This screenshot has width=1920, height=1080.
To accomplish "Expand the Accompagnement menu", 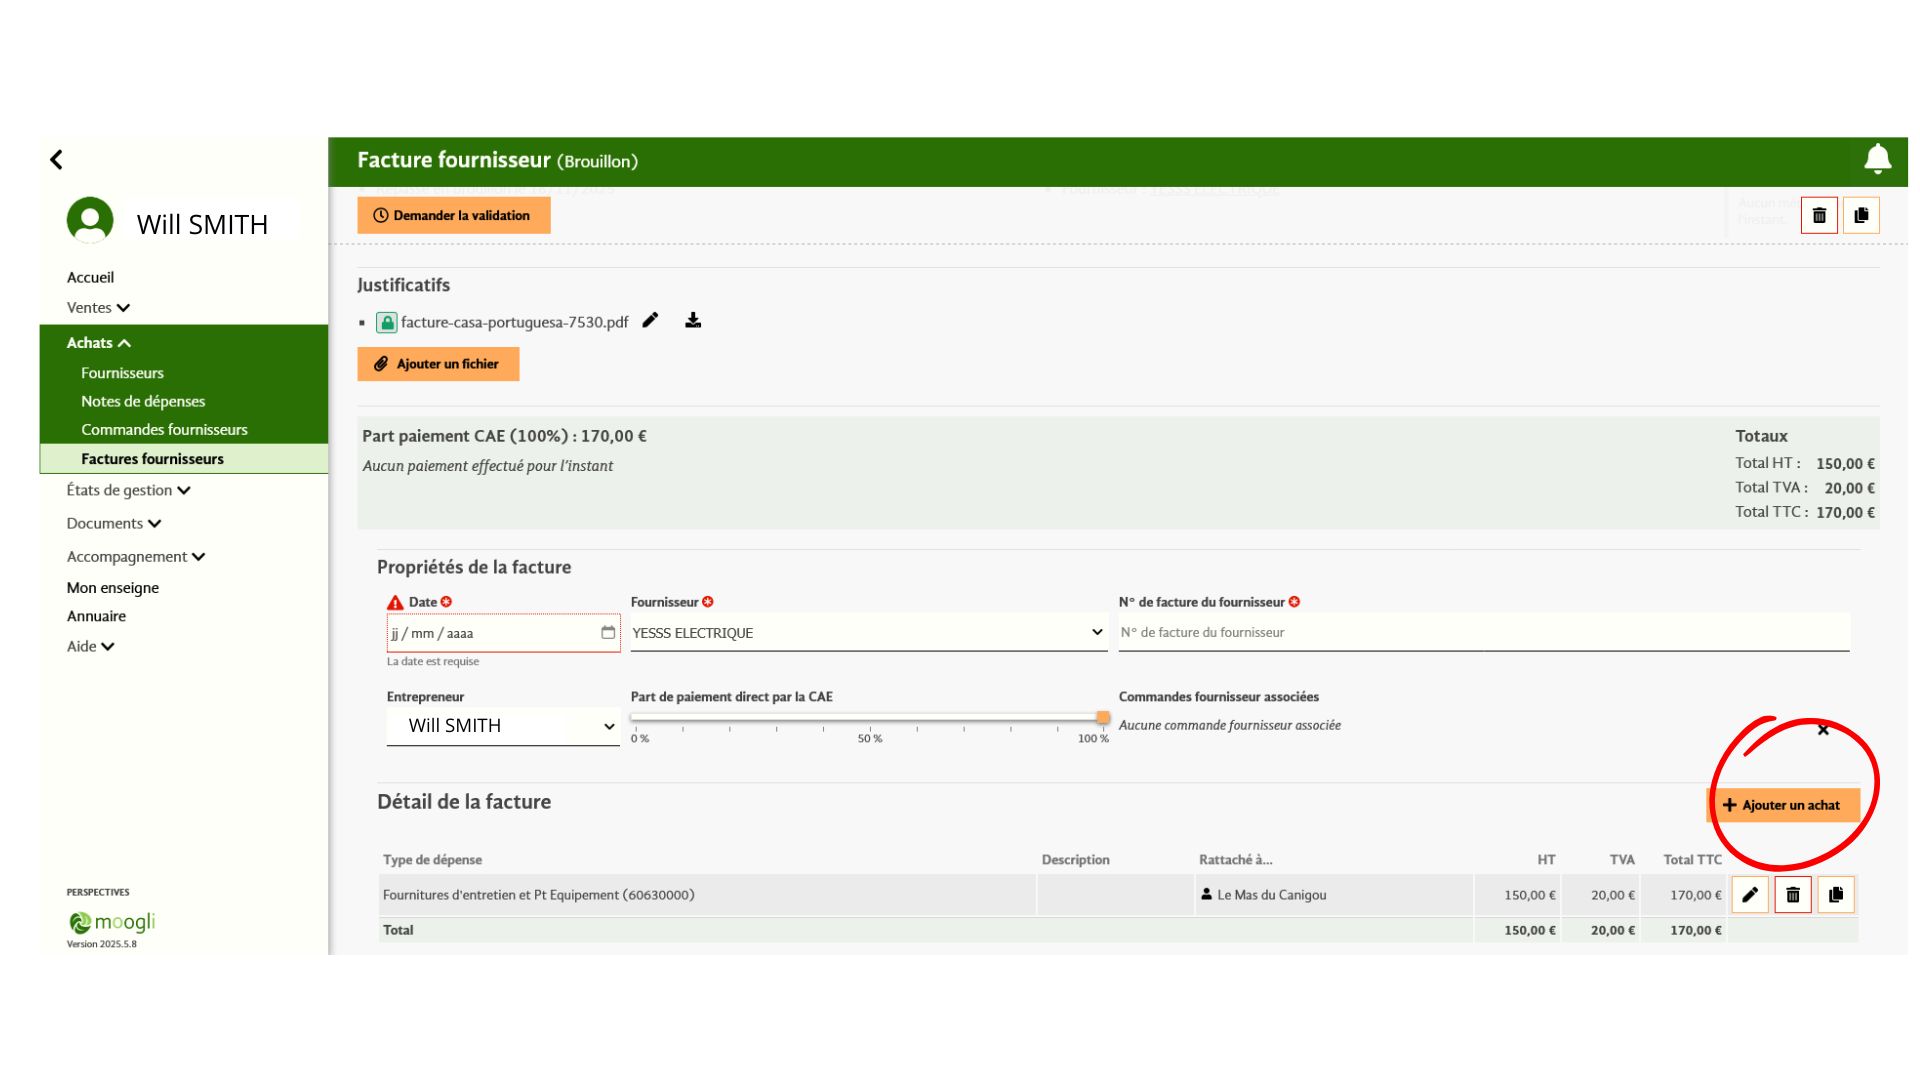I will 136,557.
